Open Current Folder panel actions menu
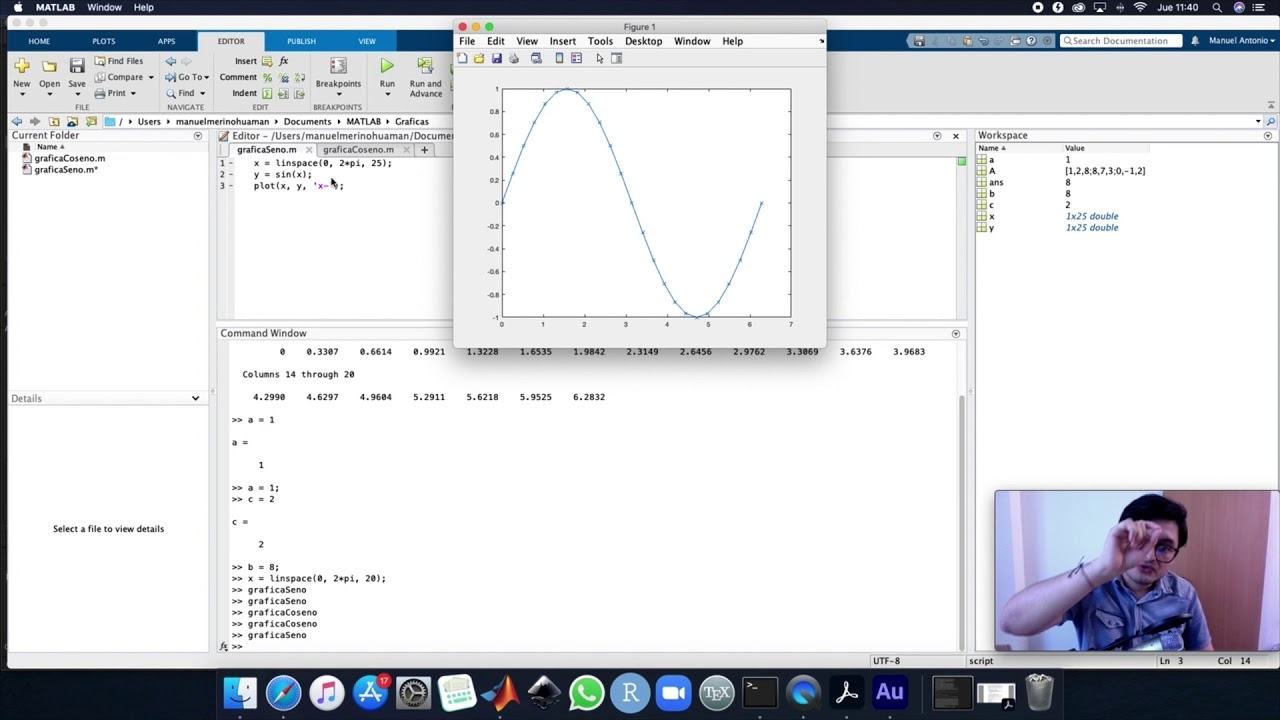 (x=197, y=136)
